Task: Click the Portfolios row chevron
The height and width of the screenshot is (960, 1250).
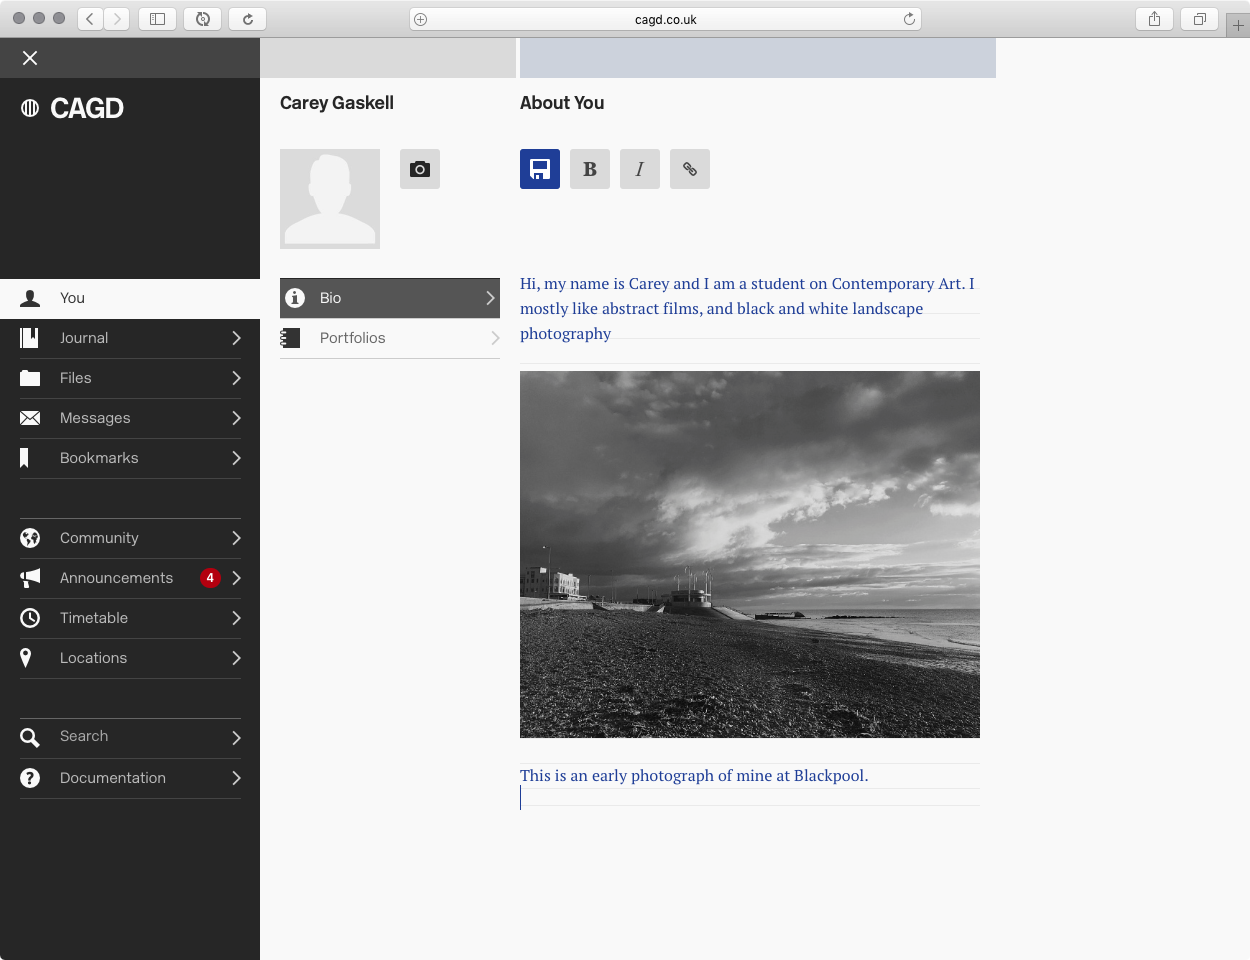Action: click(495, 338)
